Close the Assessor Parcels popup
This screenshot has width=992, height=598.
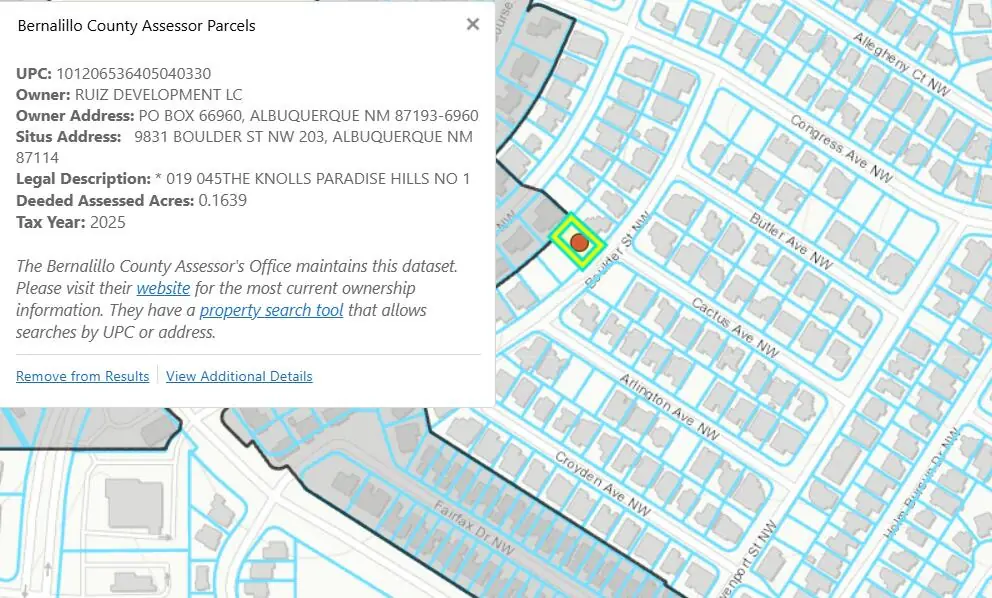(x=473, y=25)
